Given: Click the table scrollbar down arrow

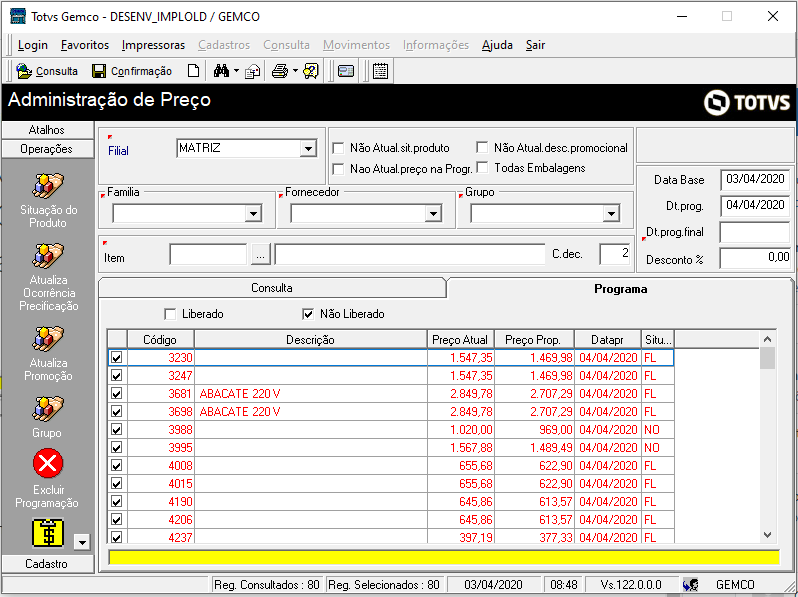Looking at the screenshot, I should (x=768, y=535).
